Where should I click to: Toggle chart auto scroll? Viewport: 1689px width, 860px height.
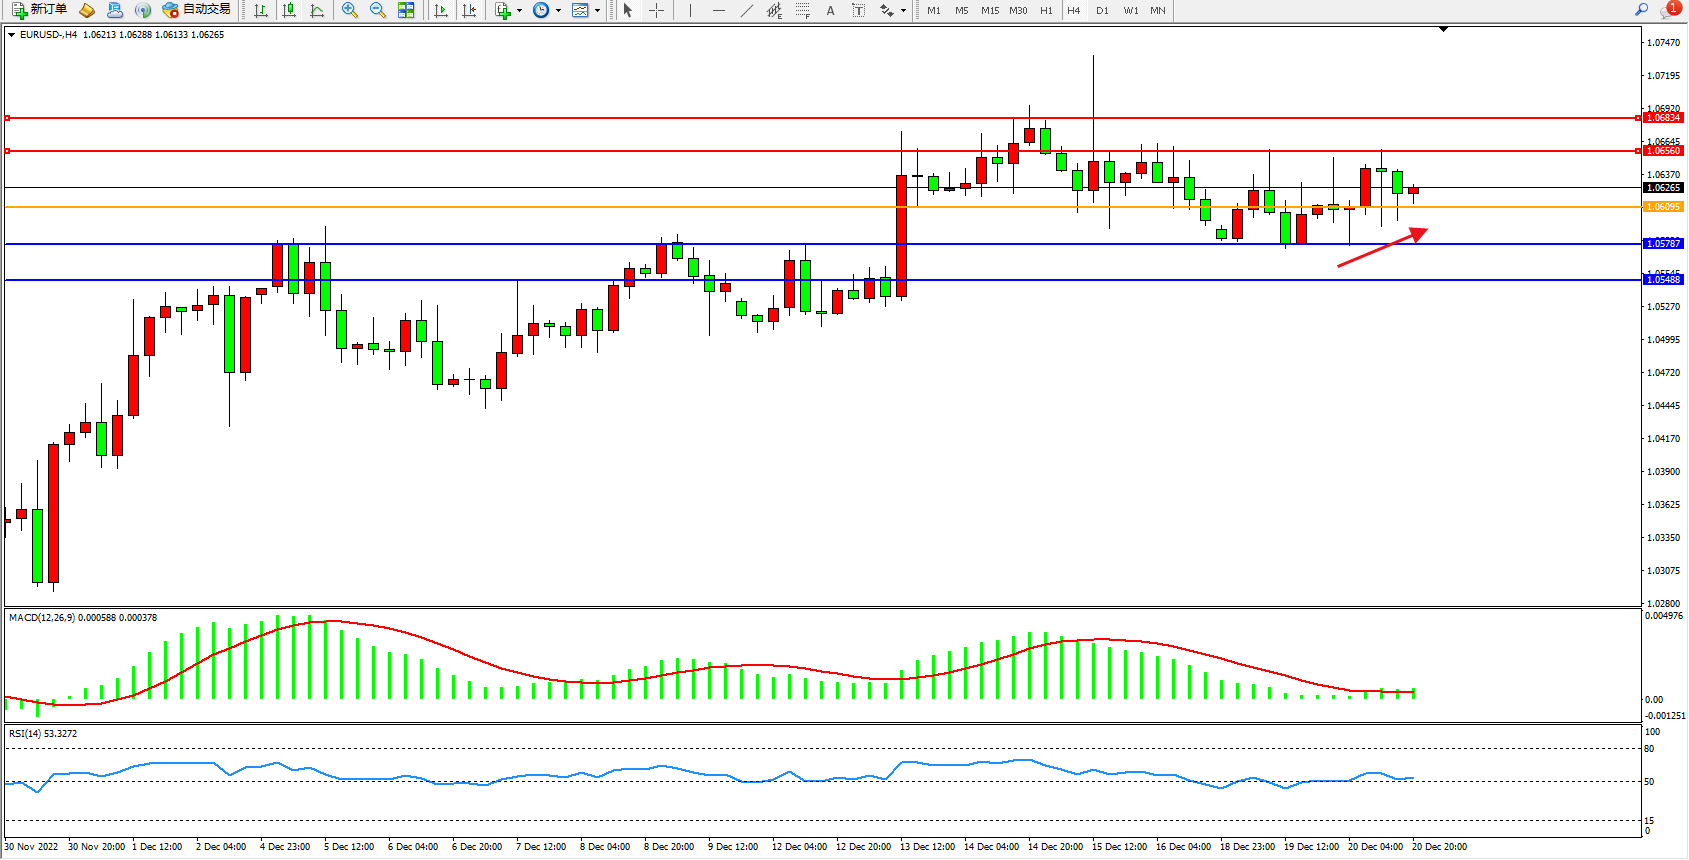pos(441,10)
